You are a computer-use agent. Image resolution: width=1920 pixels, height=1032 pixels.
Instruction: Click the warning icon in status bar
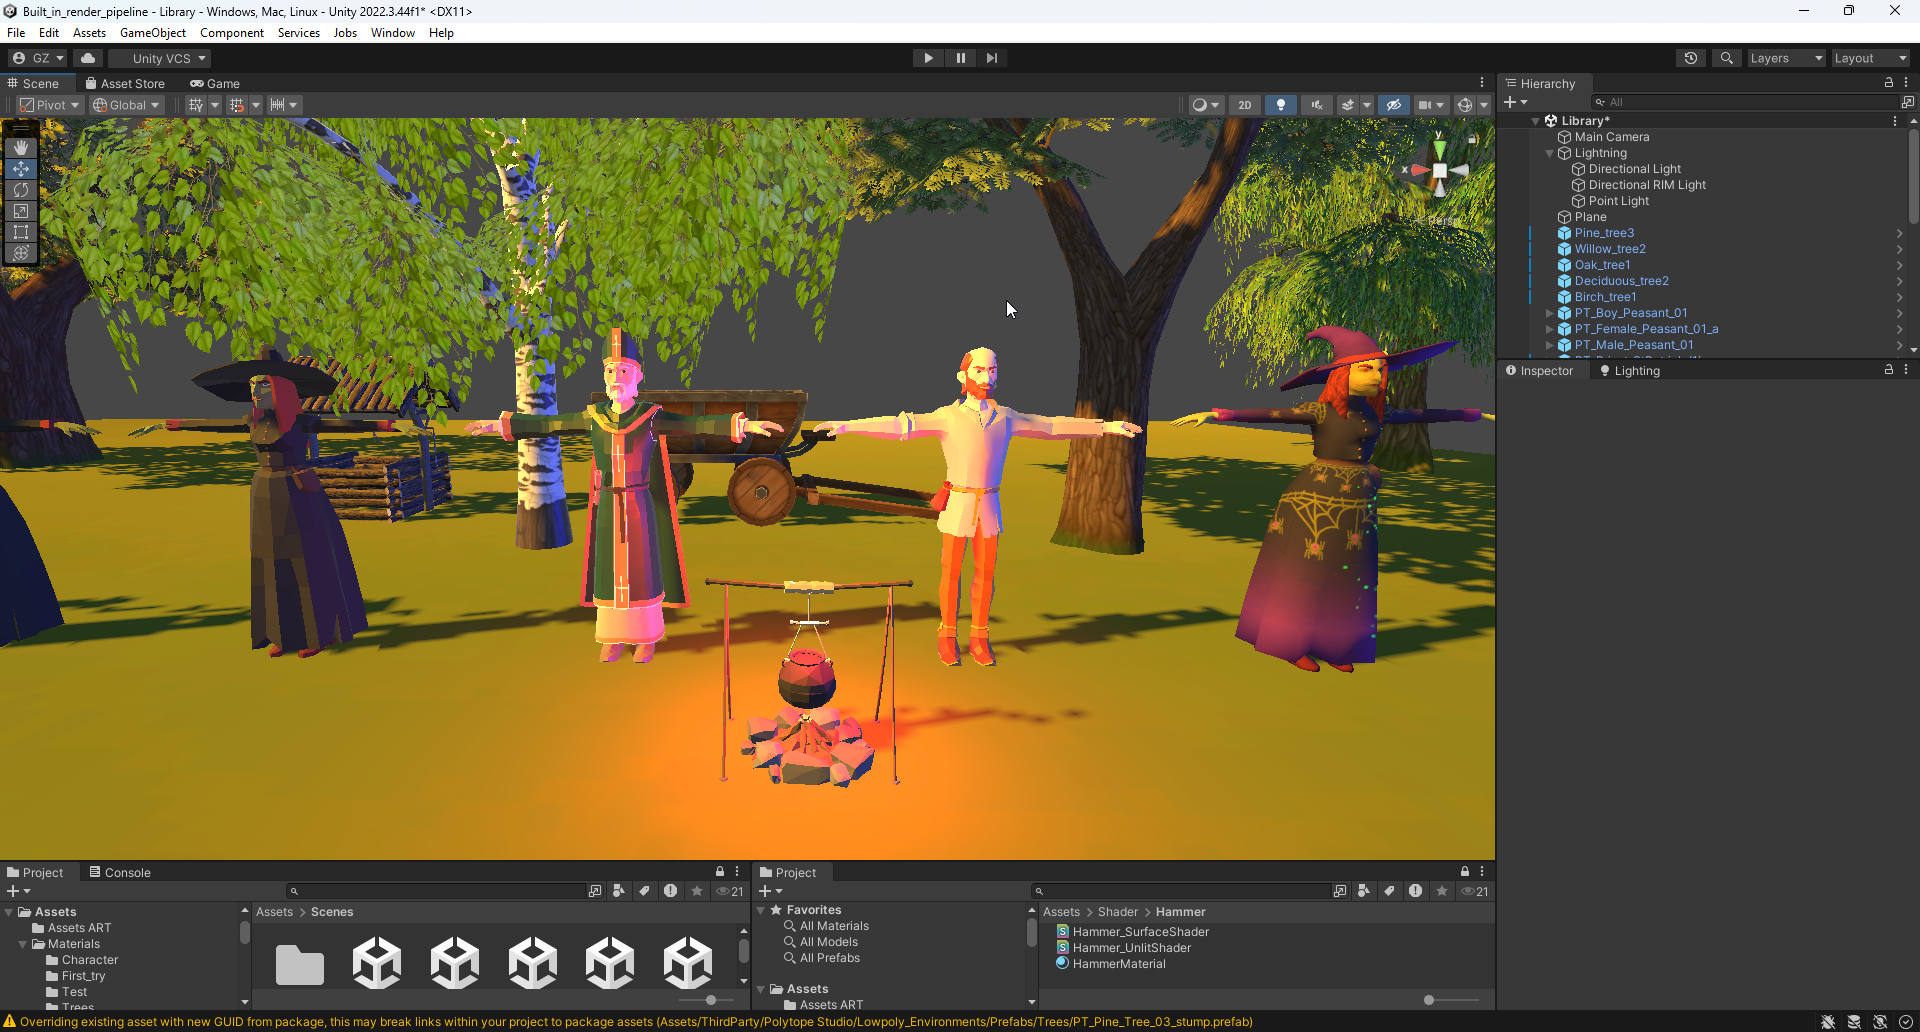point(10,1021)
